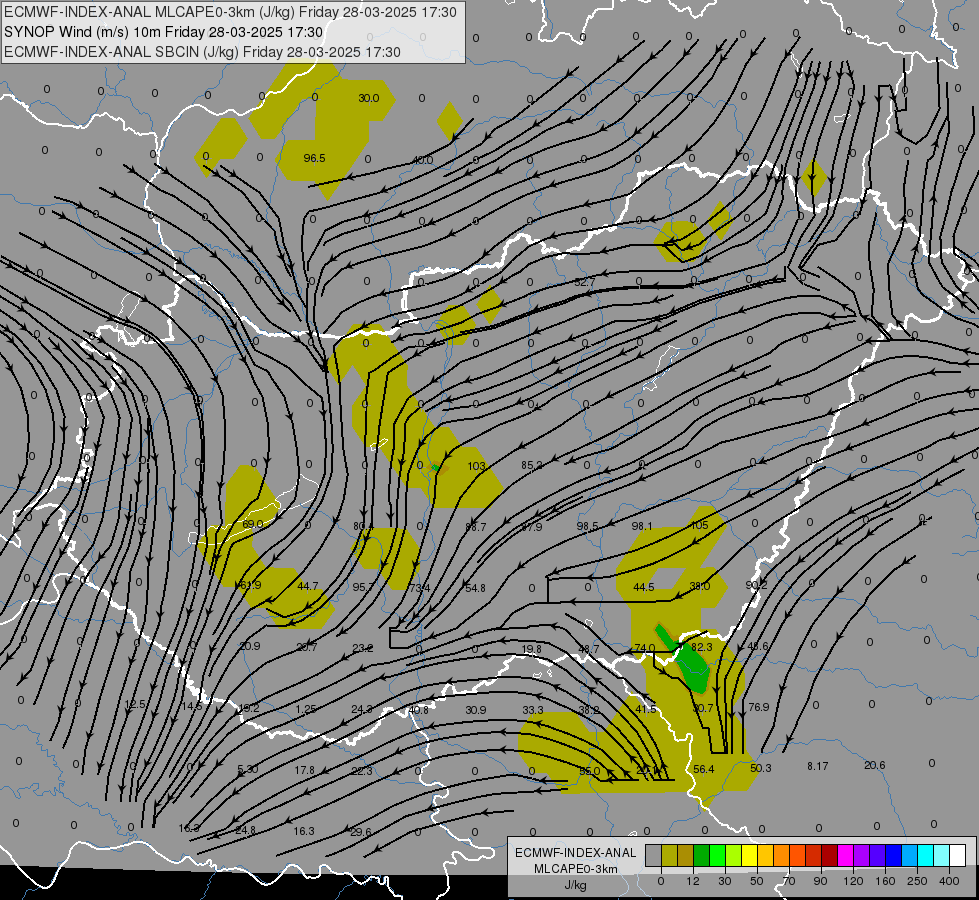Click the 33.3 map value
The image size is (979, 900).
[x=533, y=710]
